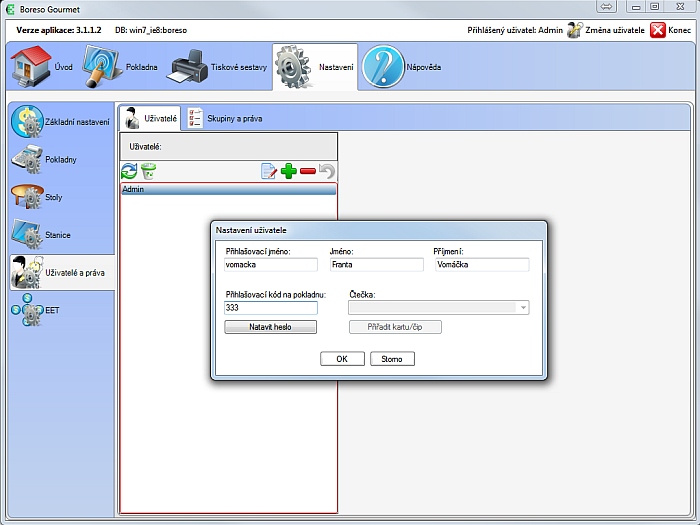The image size is (700, 525).
Task: Click the refresh users list icon
Action: pos(129,171)
